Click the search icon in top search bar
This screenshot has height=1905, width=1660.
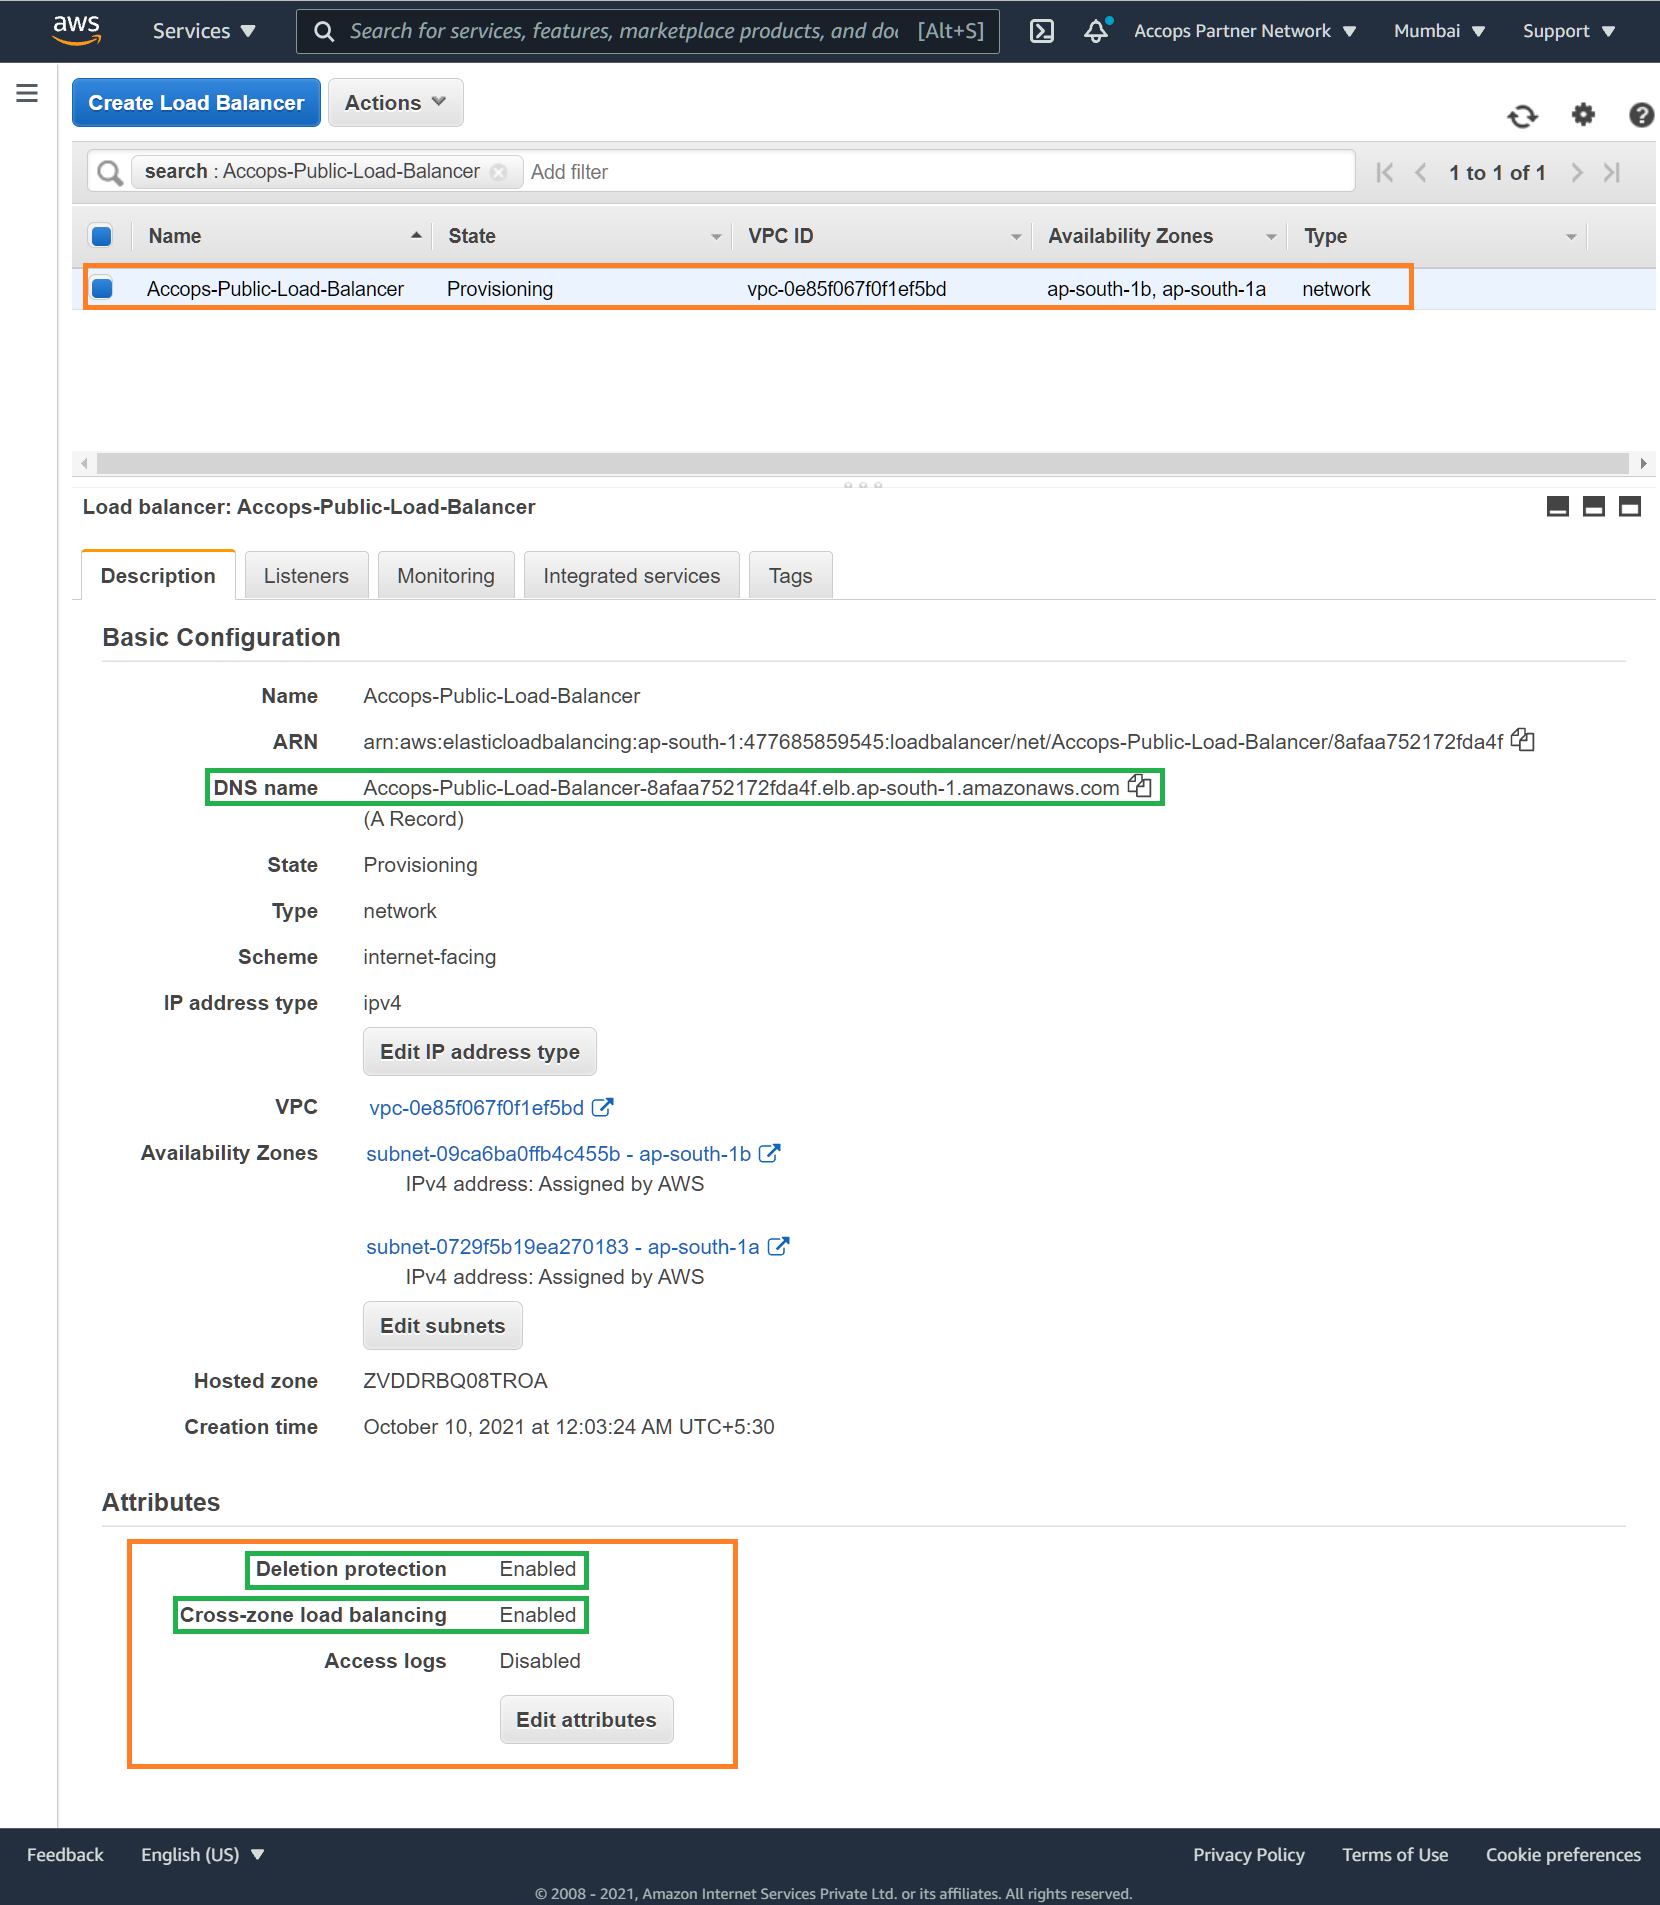(324, 32)
